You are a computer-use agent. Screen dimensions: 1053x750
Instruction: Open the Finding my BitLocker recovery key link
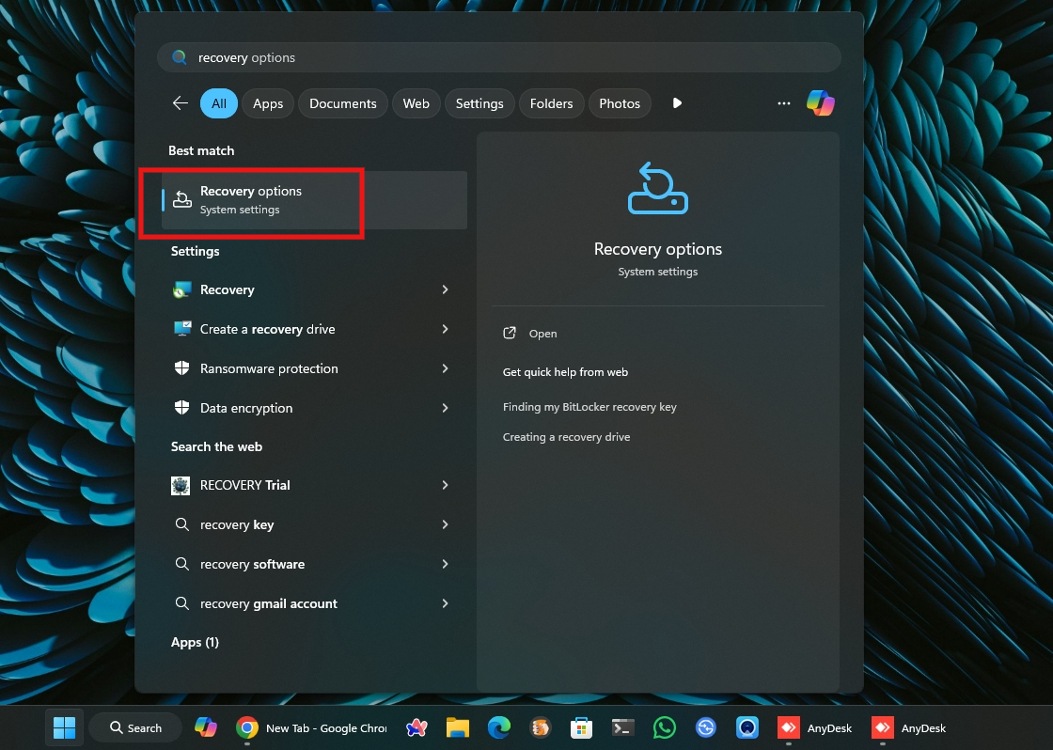click(x=589, y=406)
